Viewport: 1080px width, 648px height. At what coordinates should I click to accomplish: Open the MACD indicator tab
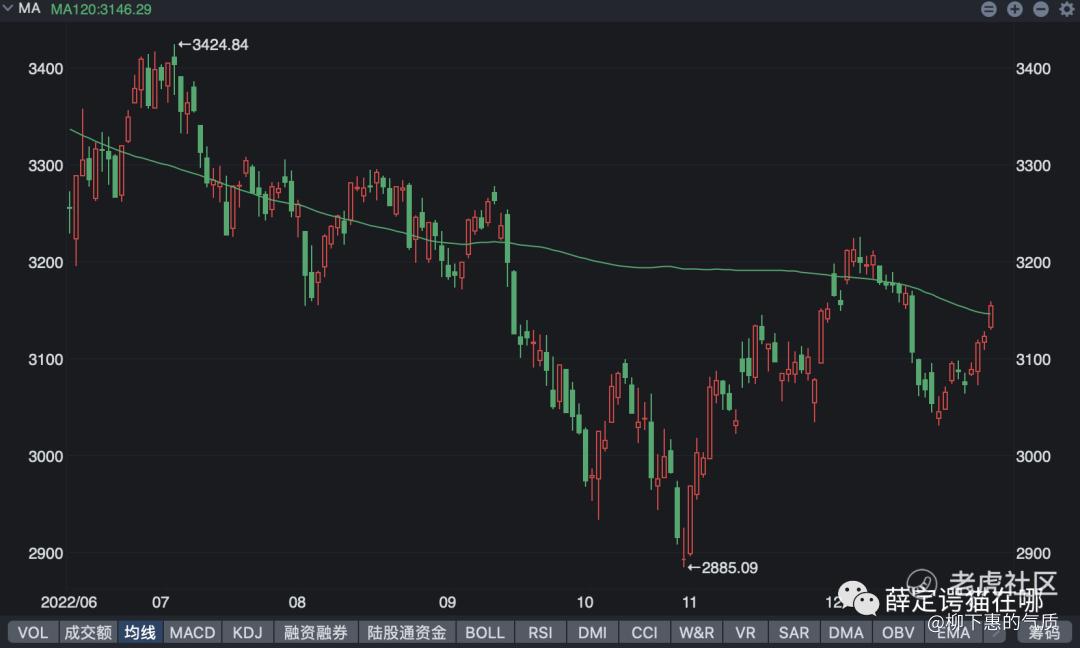click(x=192, y=632)
